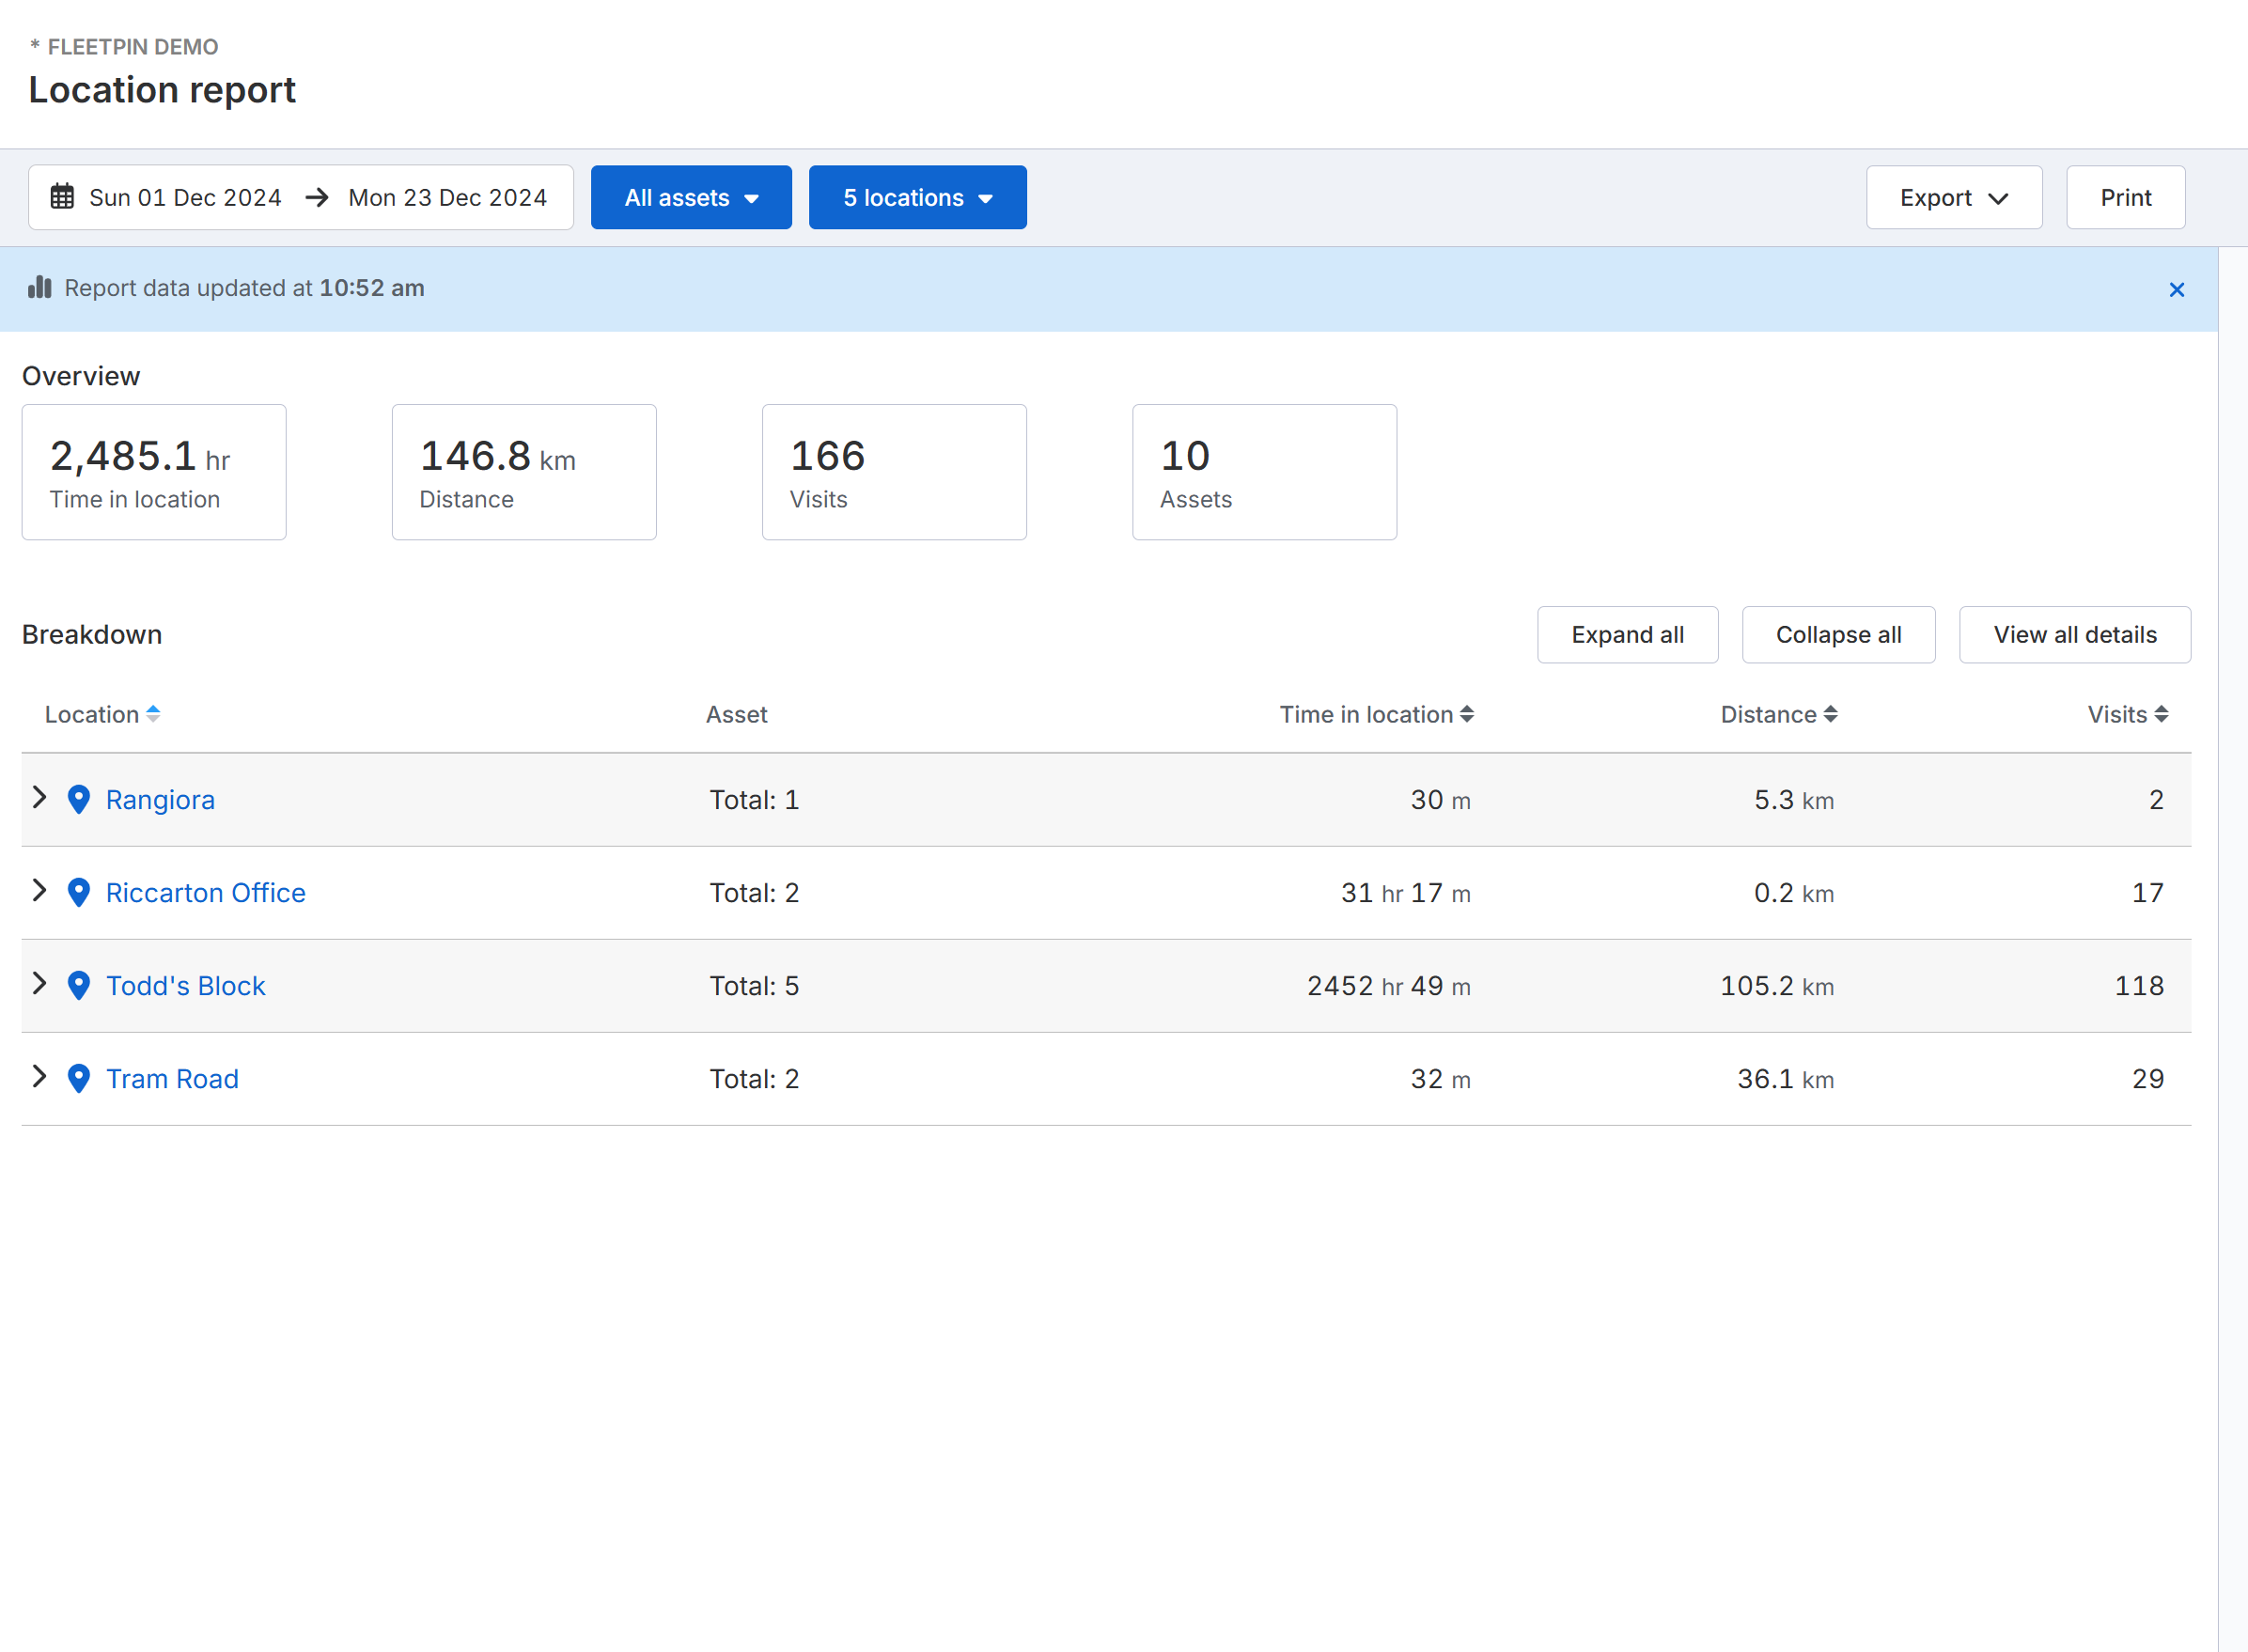Click the visits count 29
The width and height of the screenshot is (2248, 1652).
coord(2148,1079)
